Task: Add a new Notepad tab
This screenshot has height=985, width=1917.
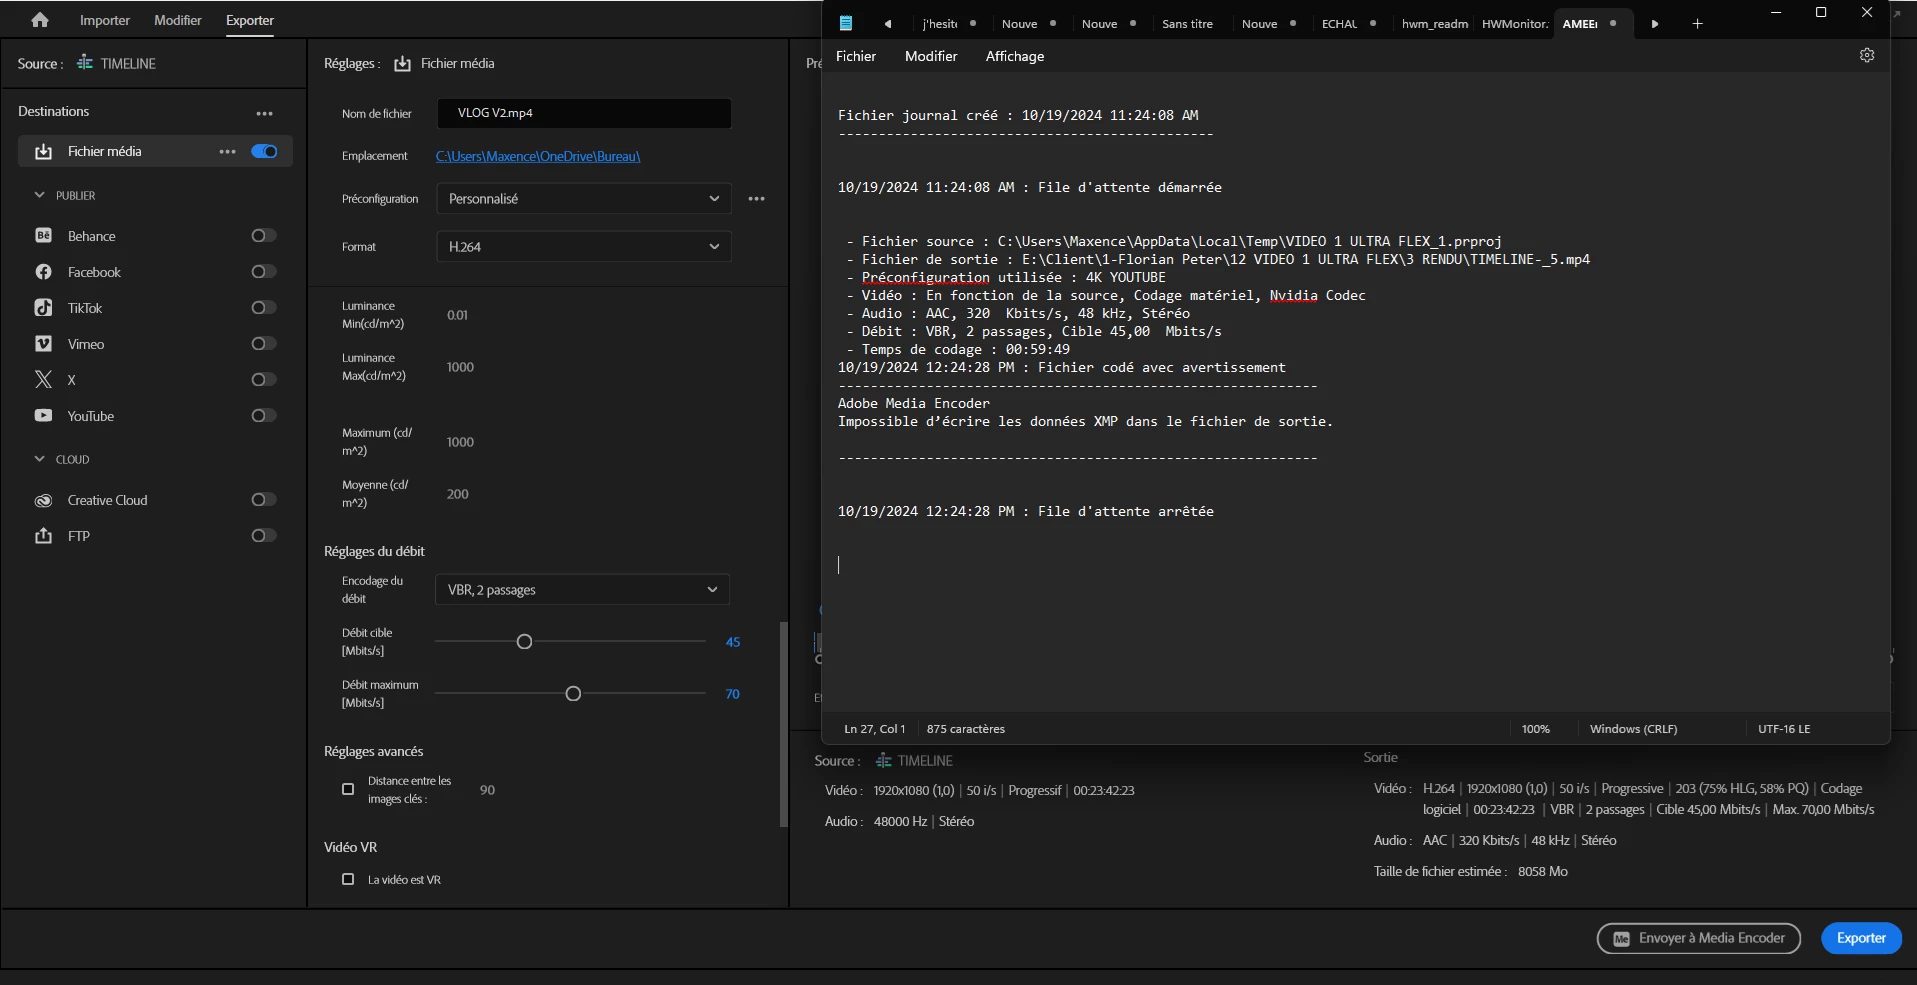Action: (1697, 23)
